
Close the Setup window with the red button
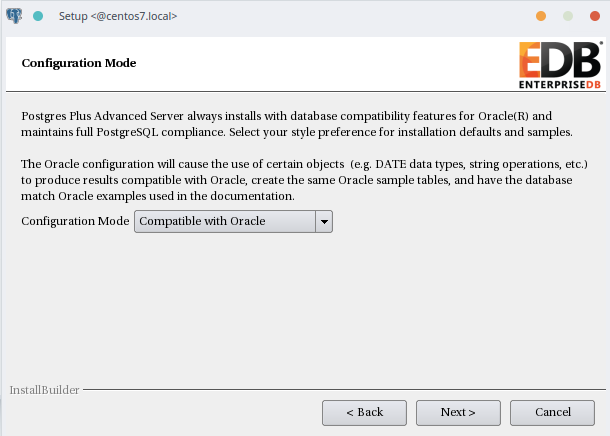click(x=595, y=16)
